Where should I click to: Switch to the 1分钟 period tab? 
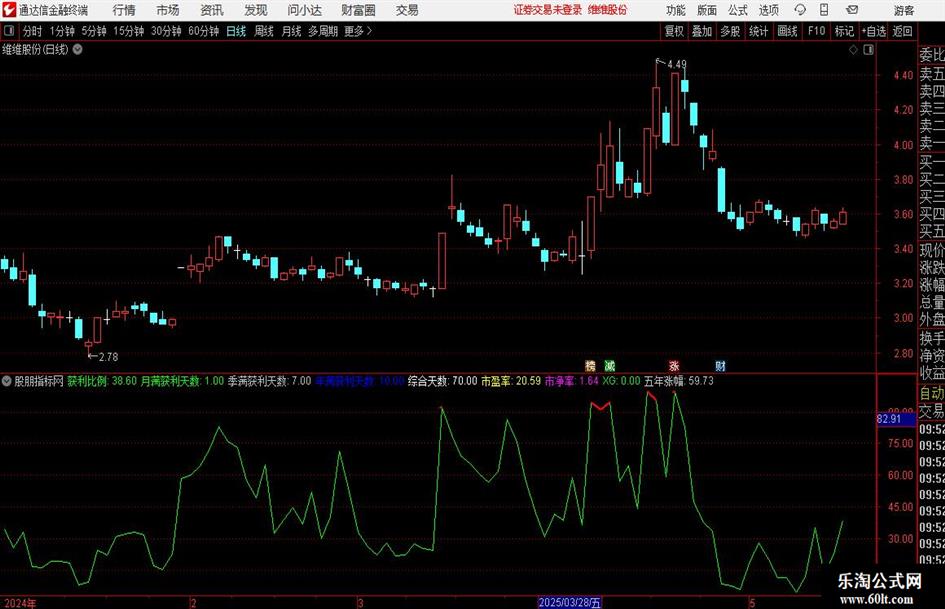[x=62, y=31]
